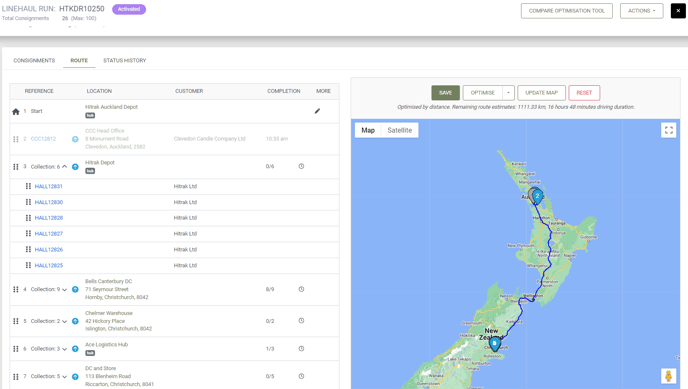The height and width of the screenshot is (389, 688).
Task: Click drag handle for Collection: 2 row
Action: 16,321
